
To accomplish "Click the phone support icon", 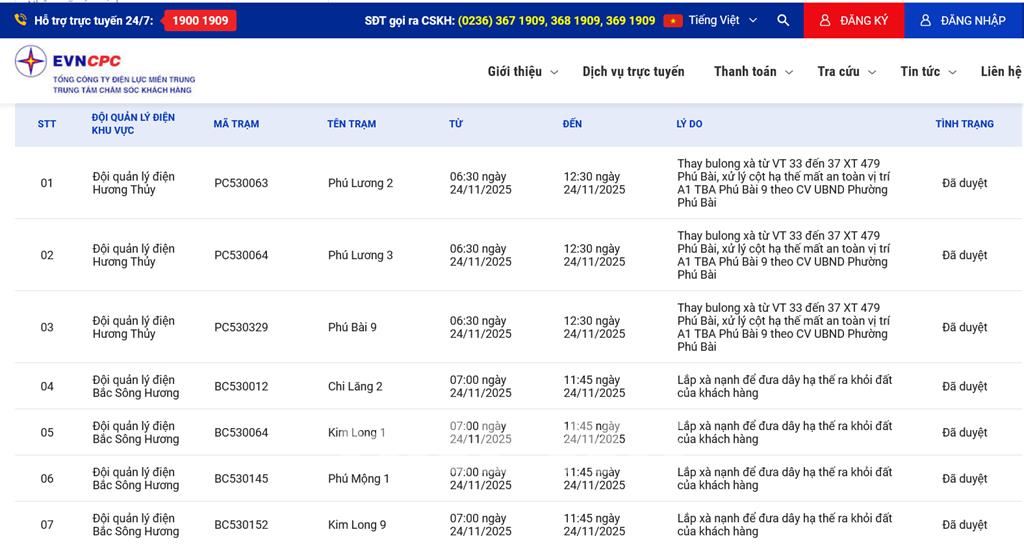I will point(20,20).
